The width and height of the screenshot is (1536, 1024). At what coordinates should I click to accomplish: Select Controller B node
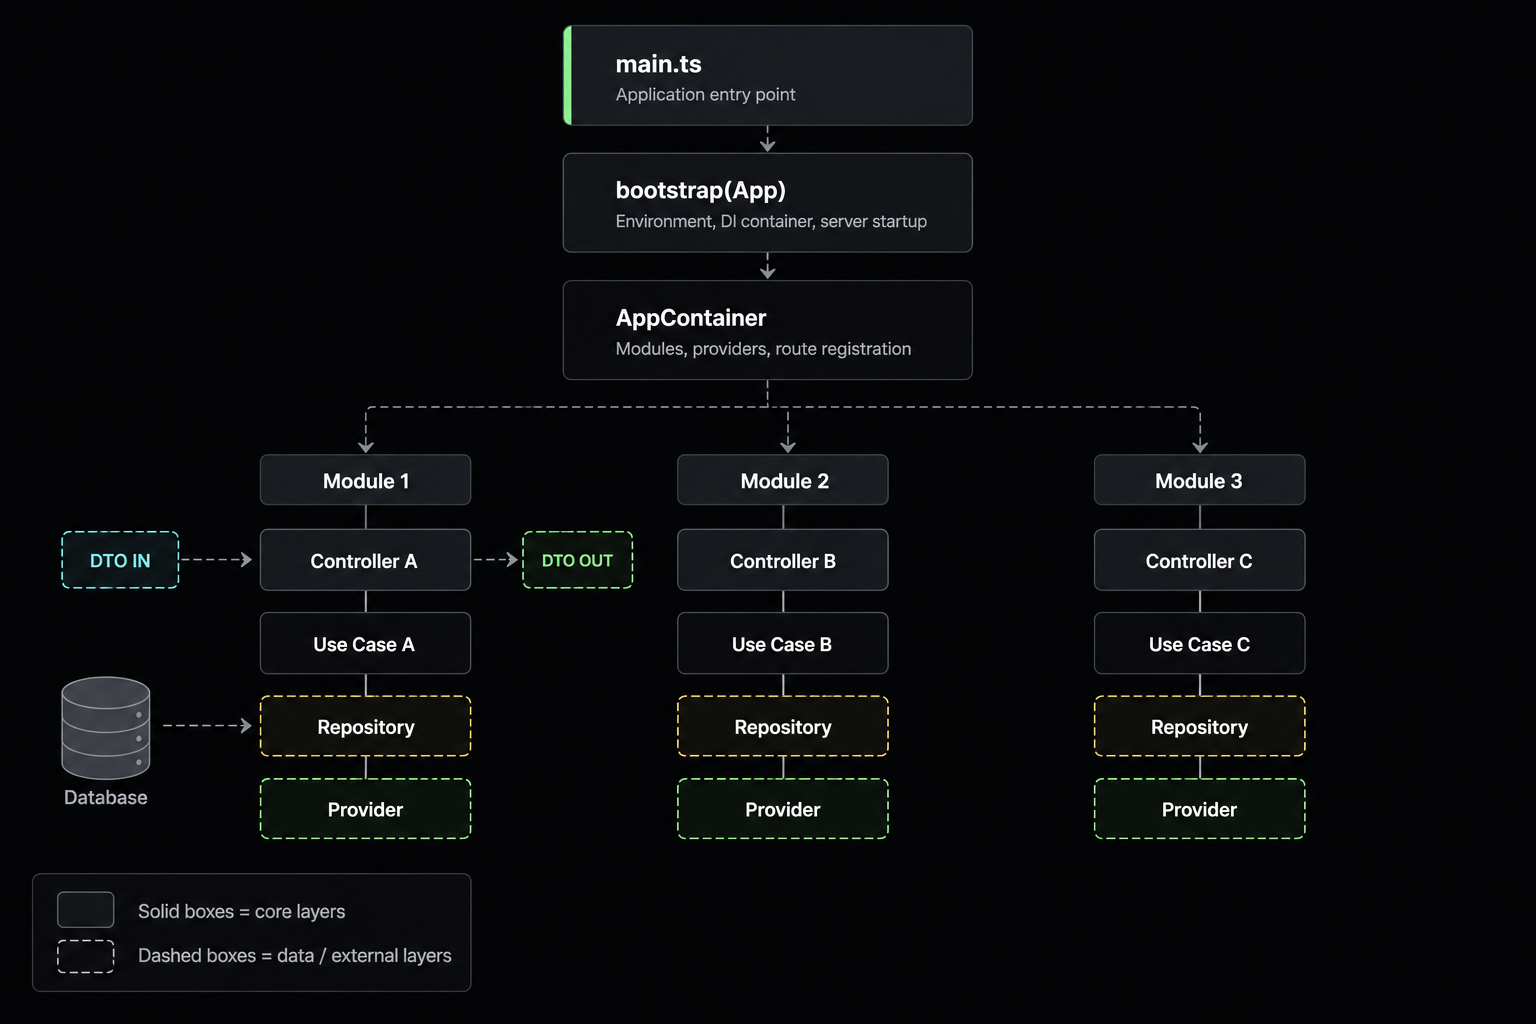[783, 560]
